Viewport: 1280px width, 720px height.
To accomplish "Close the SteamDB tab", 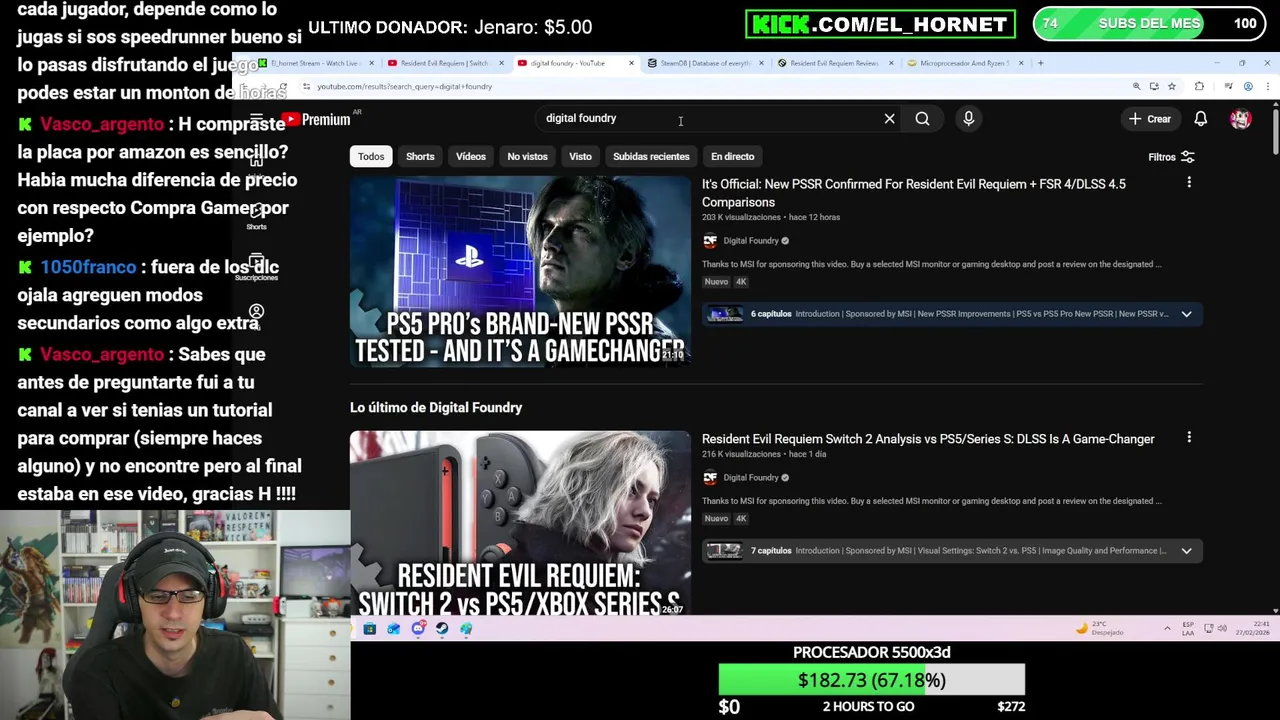I will [x=761, y=63].
